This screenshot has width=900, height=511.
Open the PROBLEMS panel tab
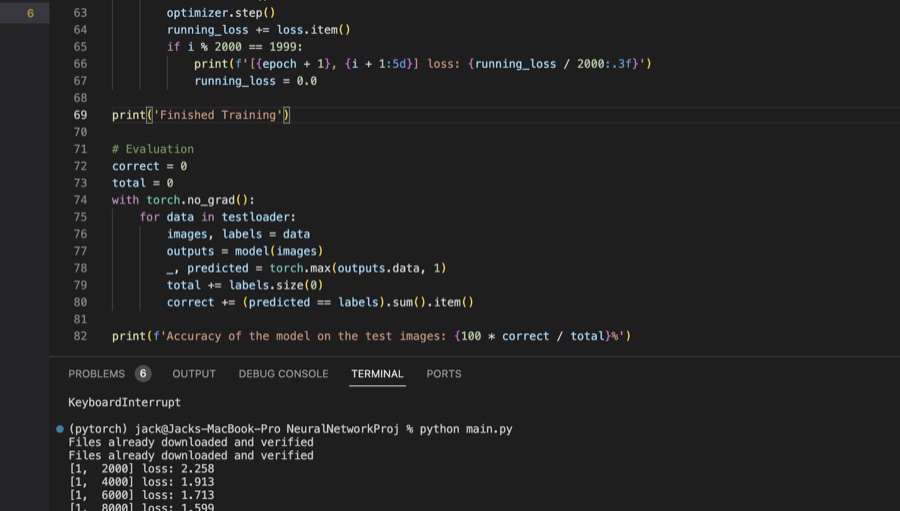(x=96, y=374)
